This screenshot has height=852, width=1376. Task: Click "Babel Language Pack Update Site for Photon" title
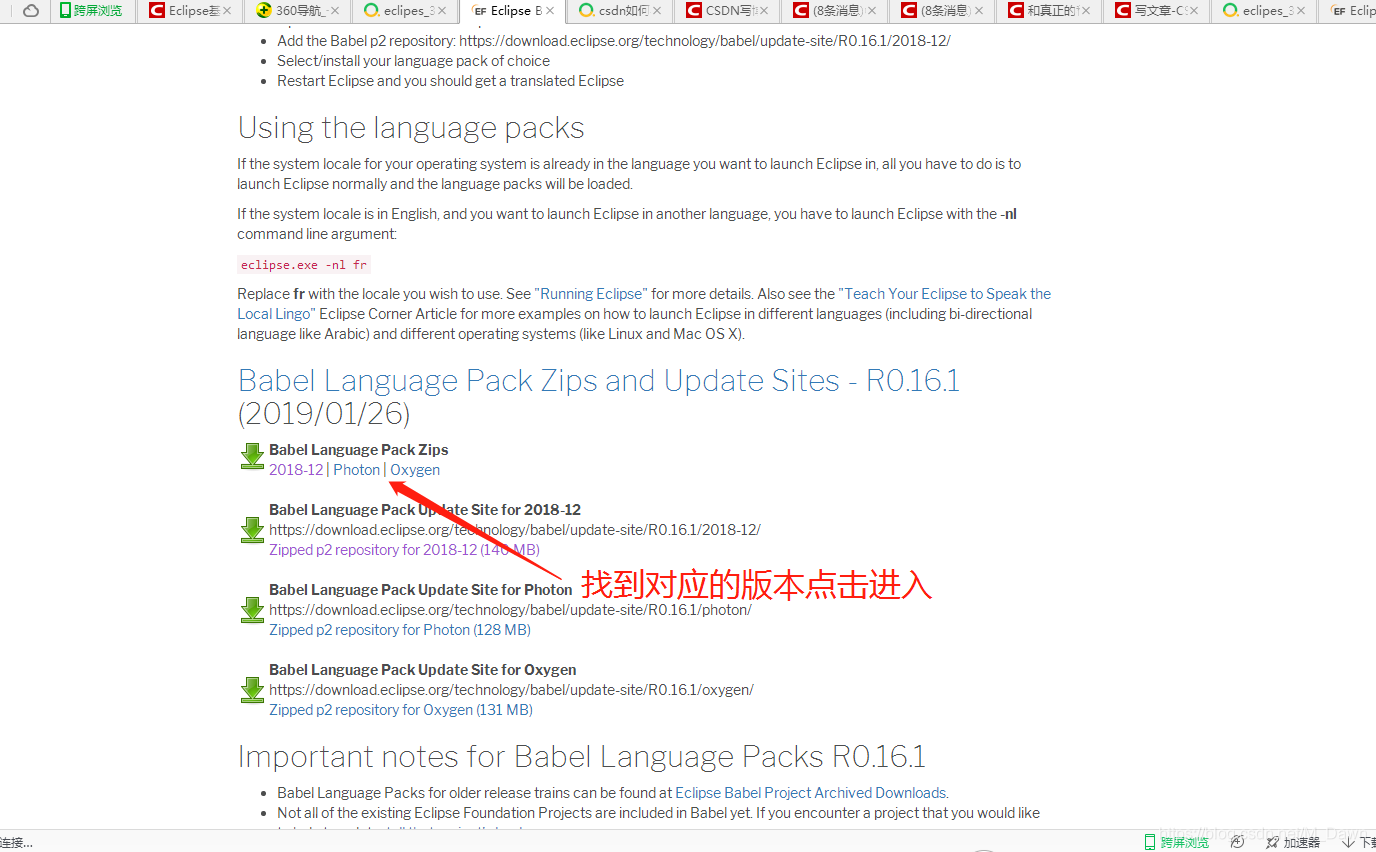(421, 590)
